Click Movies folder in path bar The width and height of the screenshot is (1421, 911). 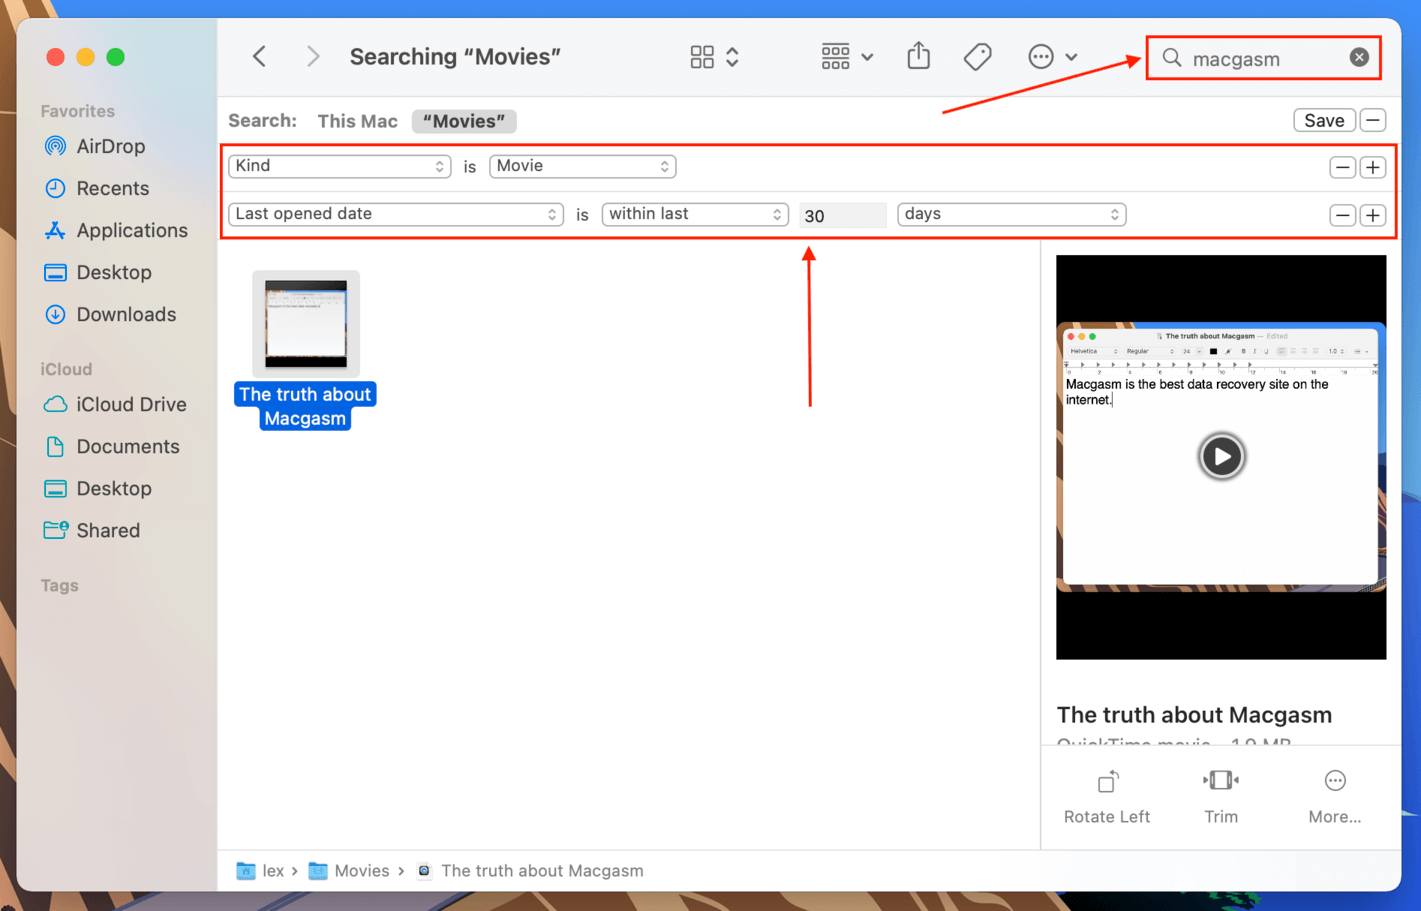(349, 871)
